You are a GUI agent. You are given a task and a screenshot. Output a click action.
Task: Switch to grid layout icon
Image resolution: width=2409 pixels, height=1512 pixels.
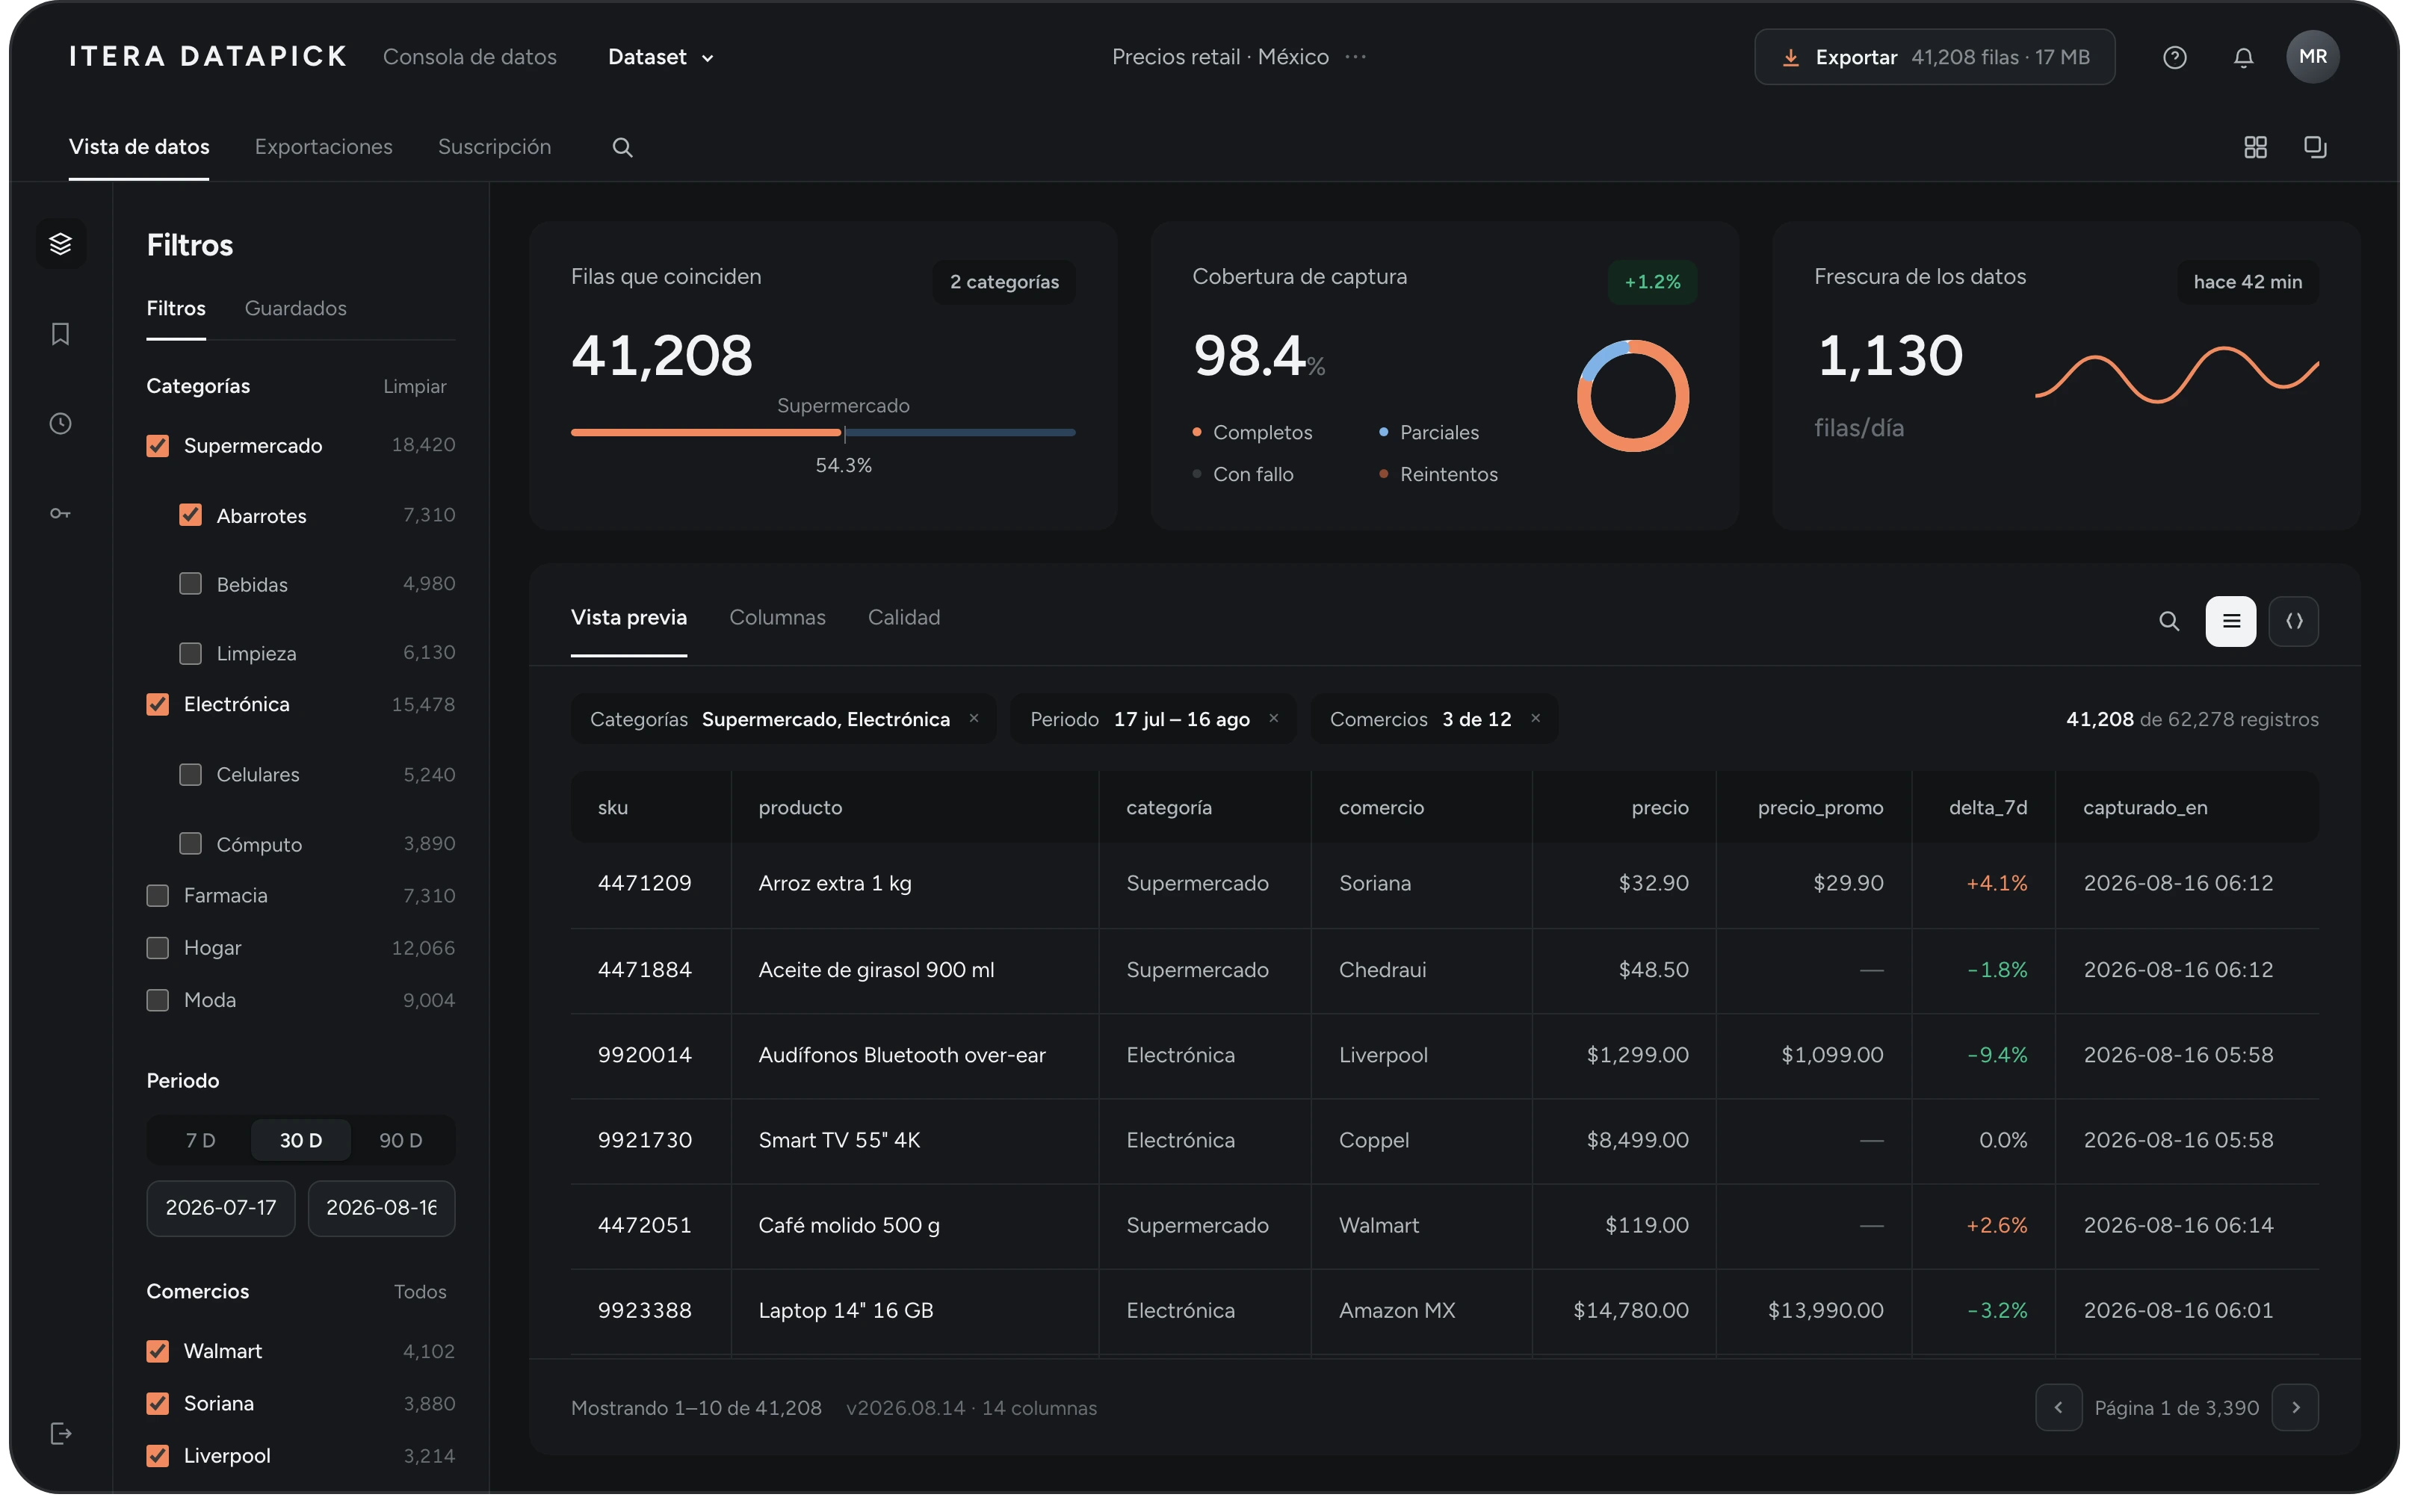[2254, 147]
